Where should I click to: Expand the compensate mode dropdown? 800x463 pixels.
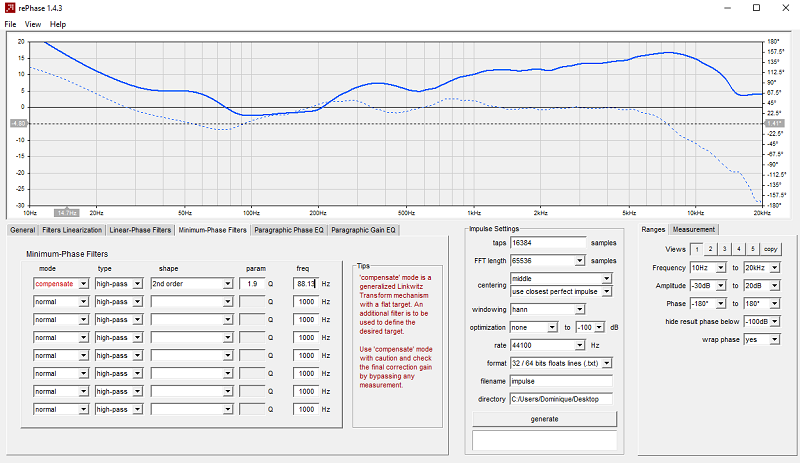pos(61,284)
